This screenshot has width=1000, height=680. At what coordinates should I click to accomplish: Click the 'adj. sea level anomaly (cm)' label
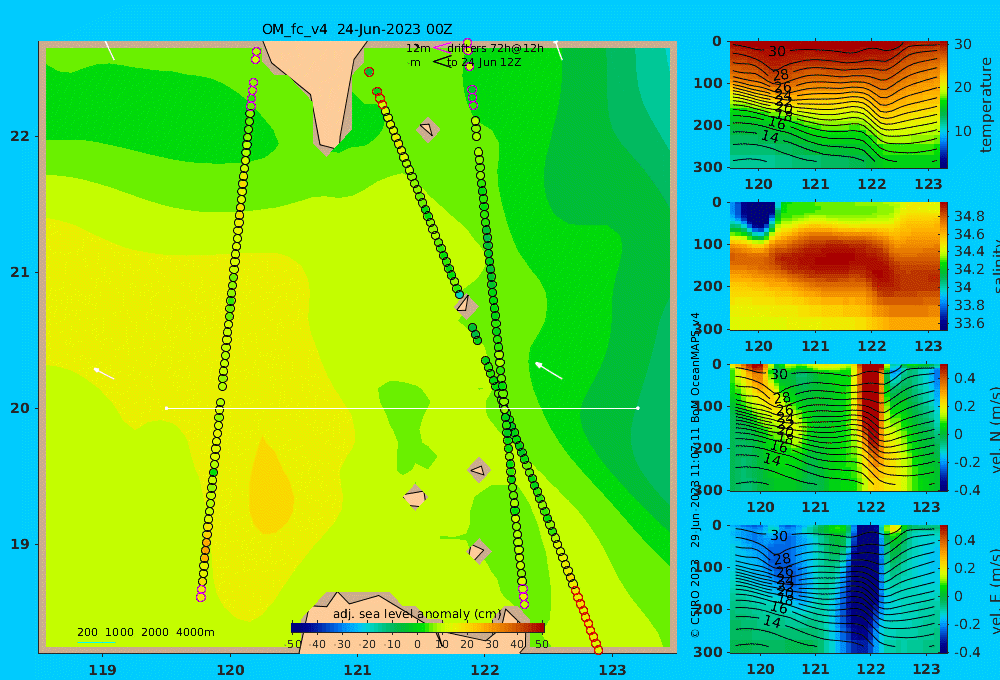point(417,614)
